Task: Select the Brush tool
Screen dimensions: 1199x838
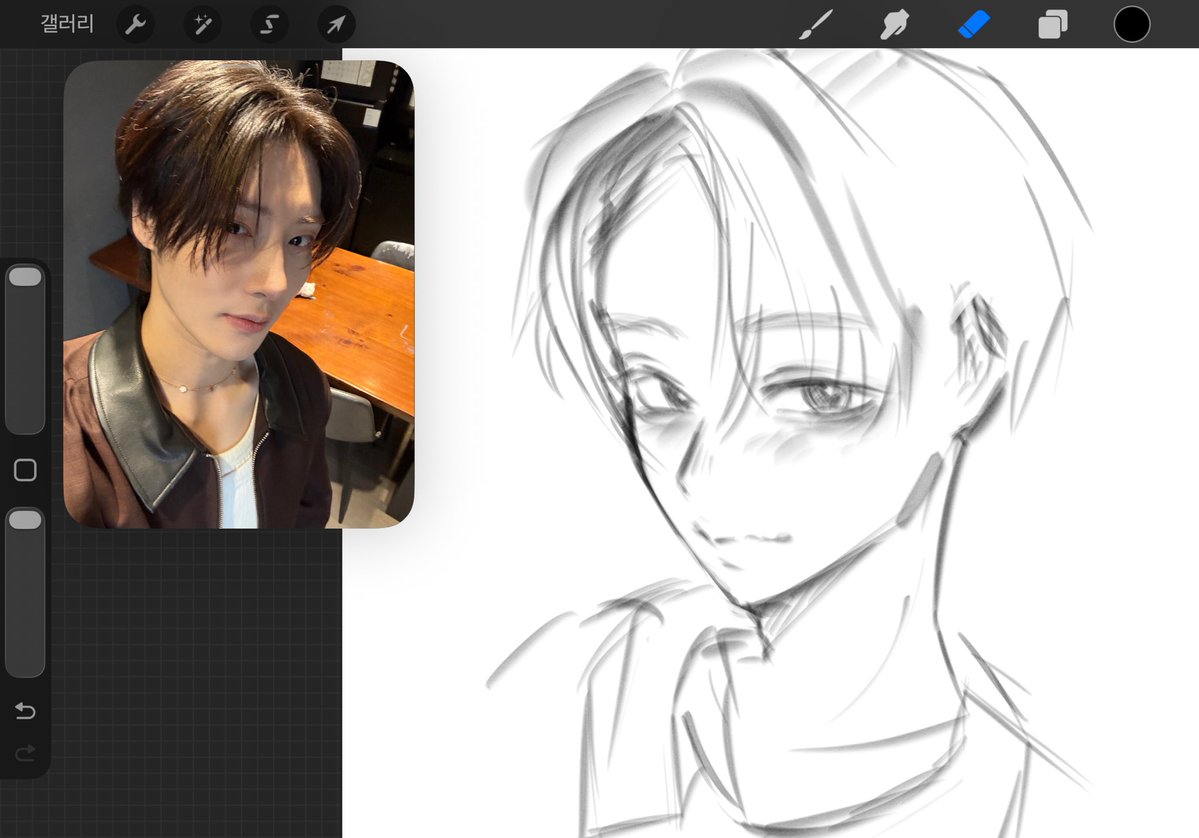Action: click(x=816, y=24)
